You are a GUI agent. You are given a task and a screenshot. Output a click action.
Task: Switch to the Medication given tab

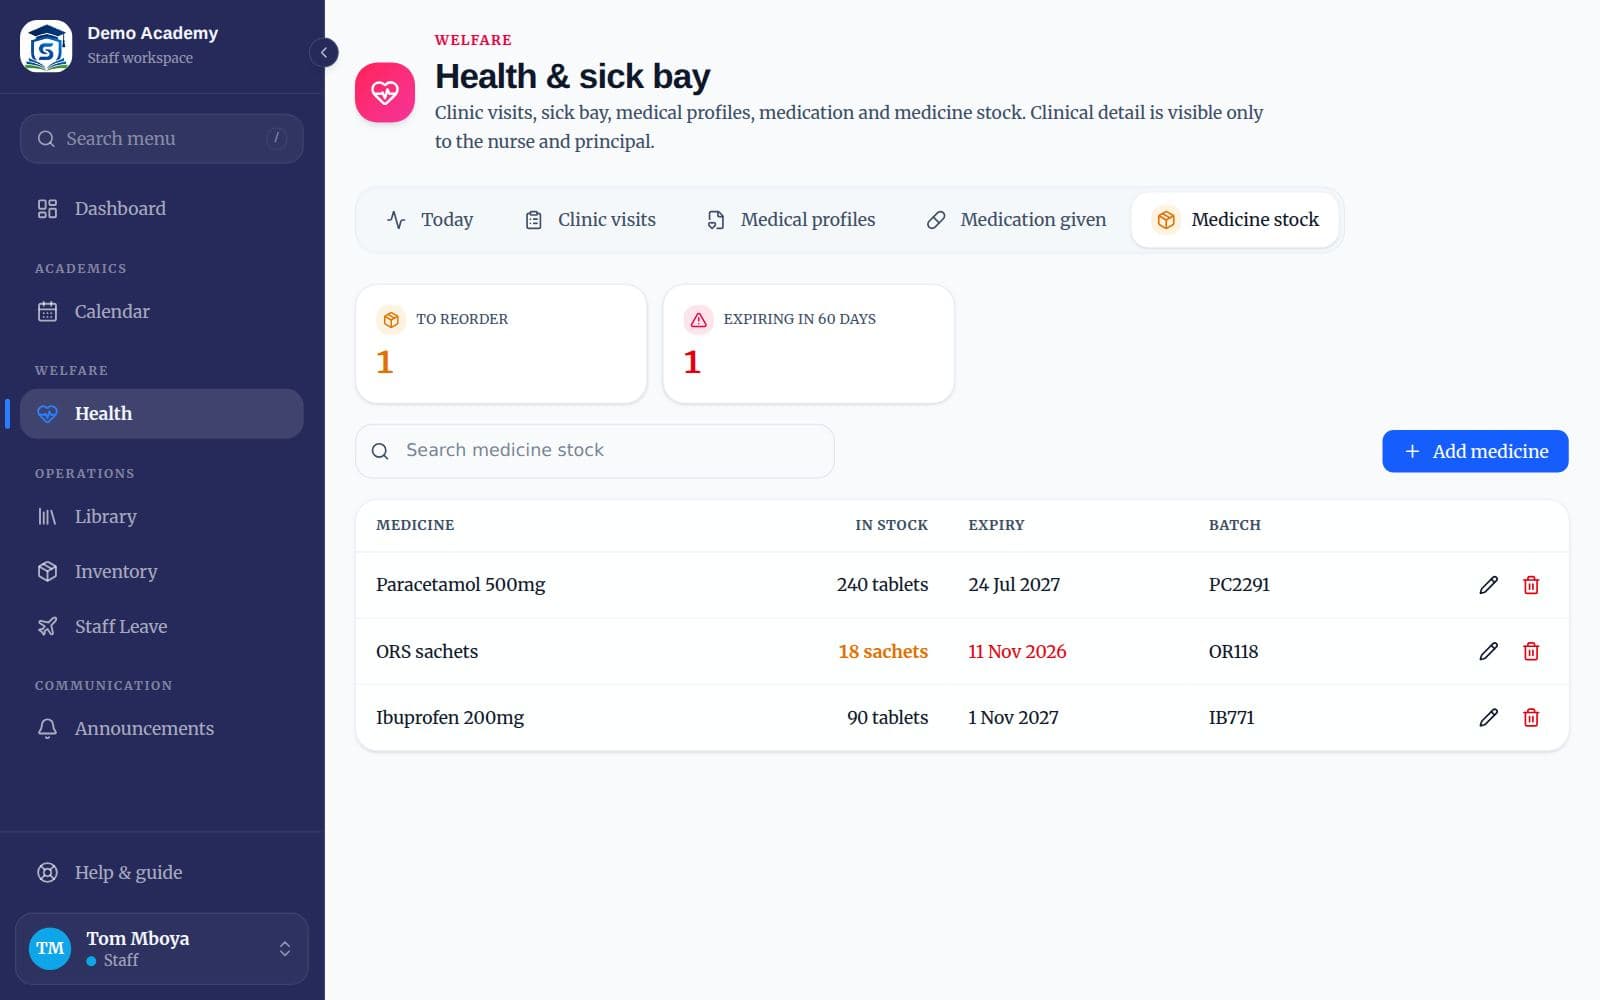(x=1016, y=220)
